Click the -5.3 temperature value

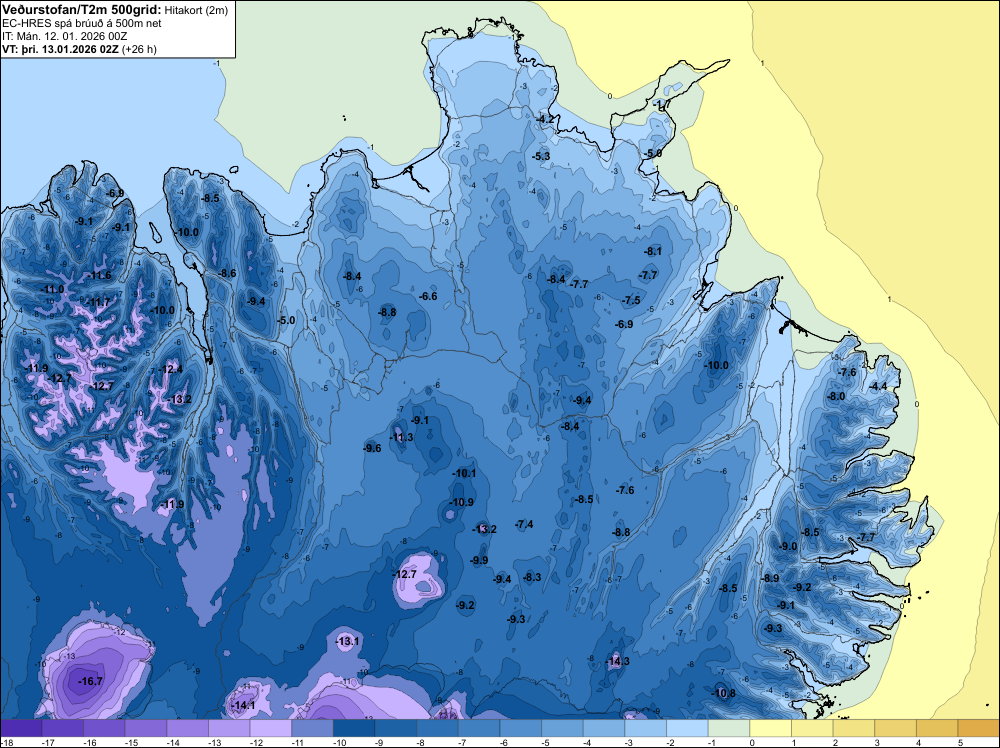click(541, 156)
